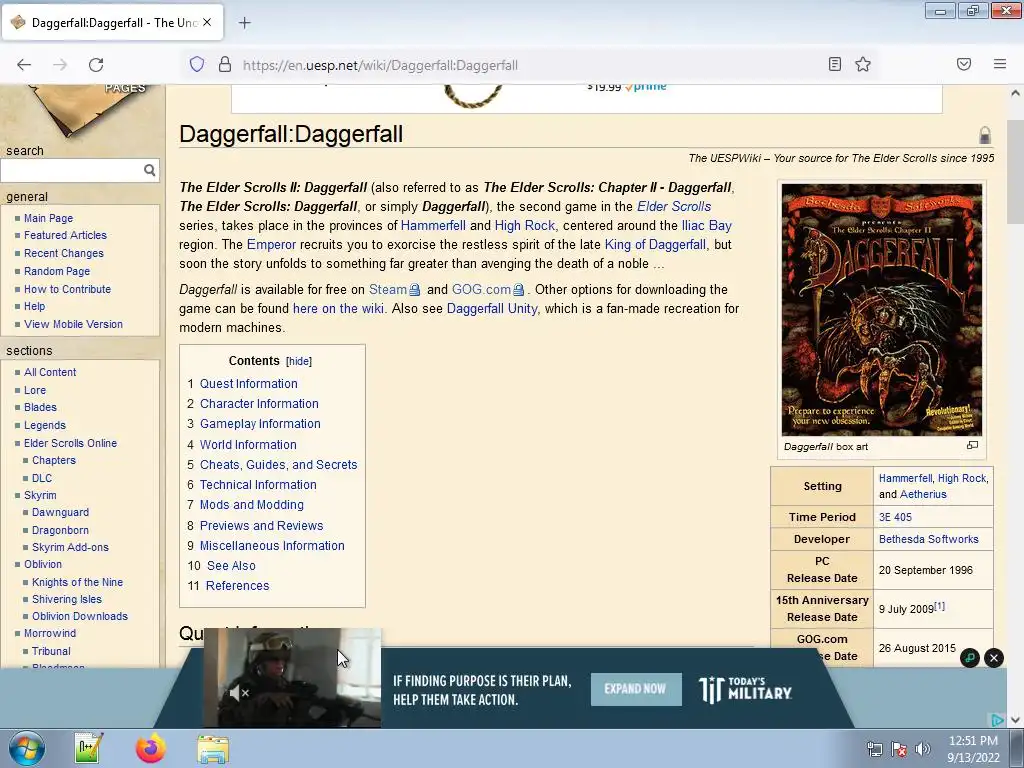Jump to Cheats, Guides, and Secrets
Image resolution: width=1024 pixels, height=768 pixels.
coord(278,464)
